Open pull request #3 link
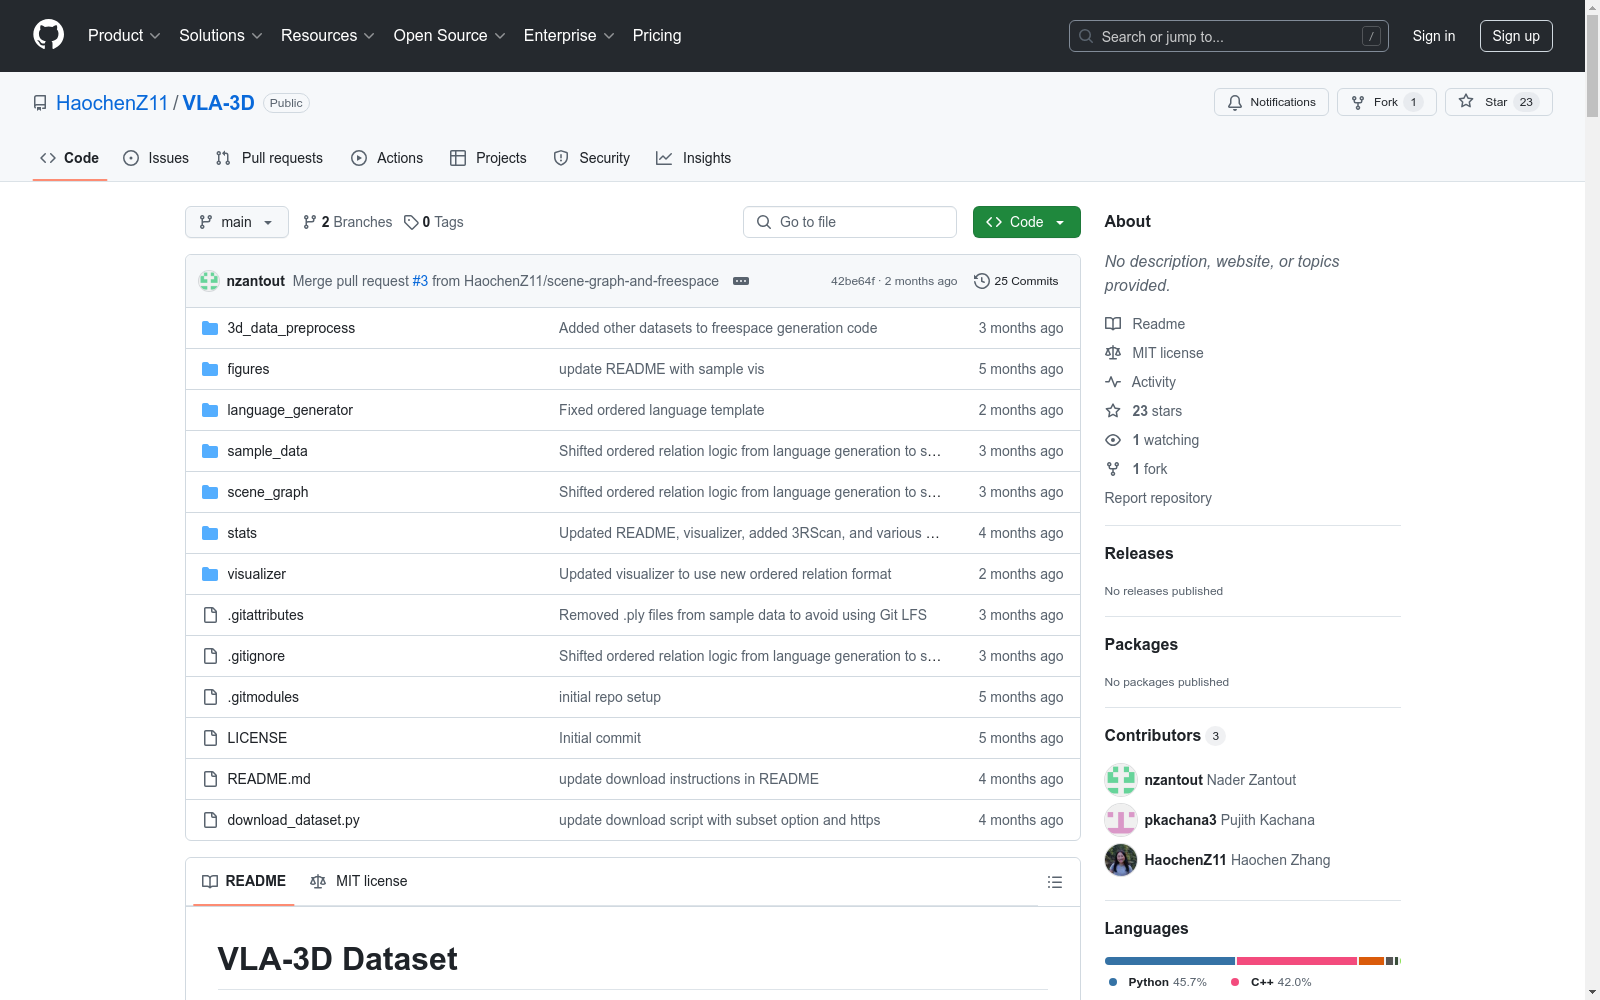 pos(420,281)
